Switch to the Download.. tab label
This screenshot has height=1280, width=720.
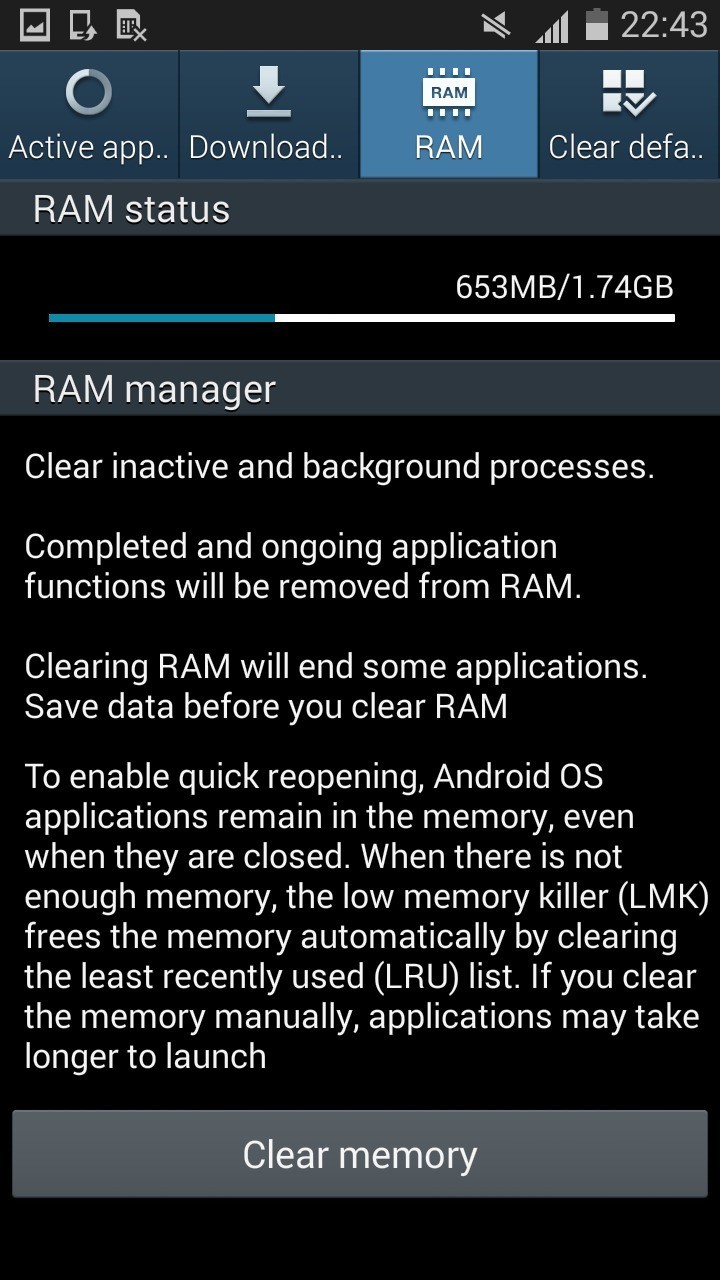click(x=266, y=148)
